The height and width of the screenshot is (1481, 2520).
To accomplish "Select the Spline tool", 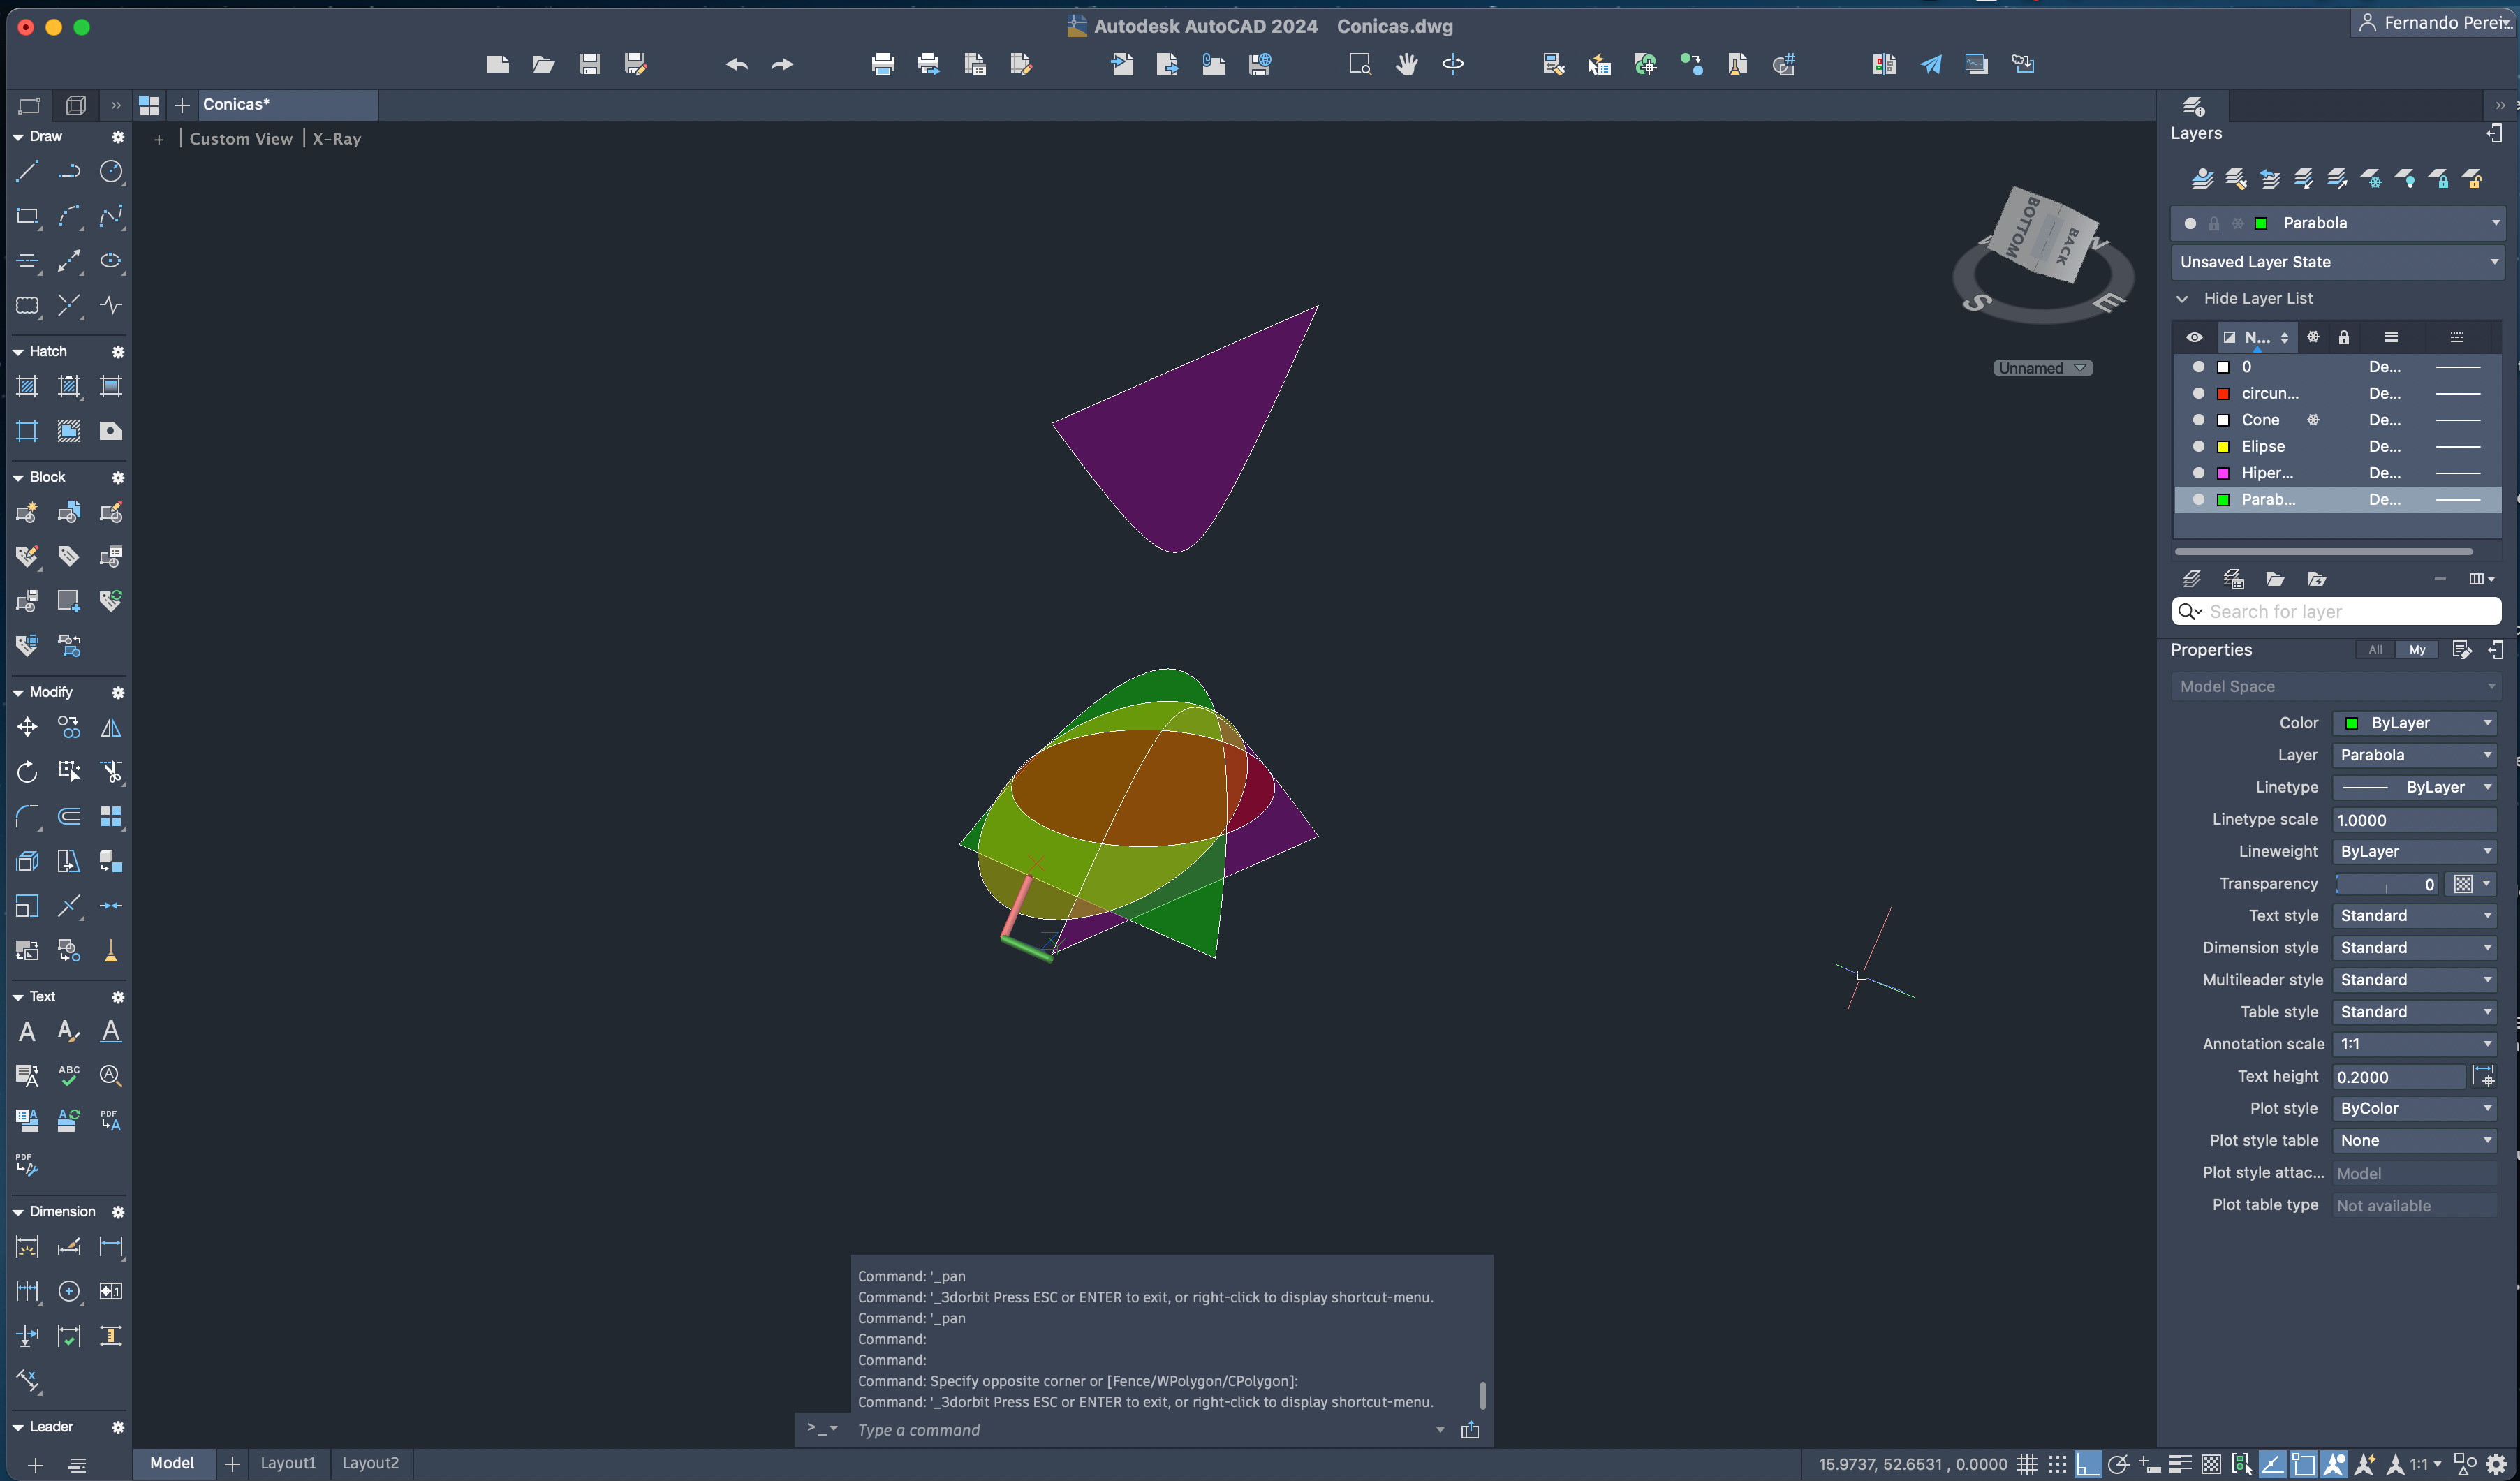I will click(111, 216).
